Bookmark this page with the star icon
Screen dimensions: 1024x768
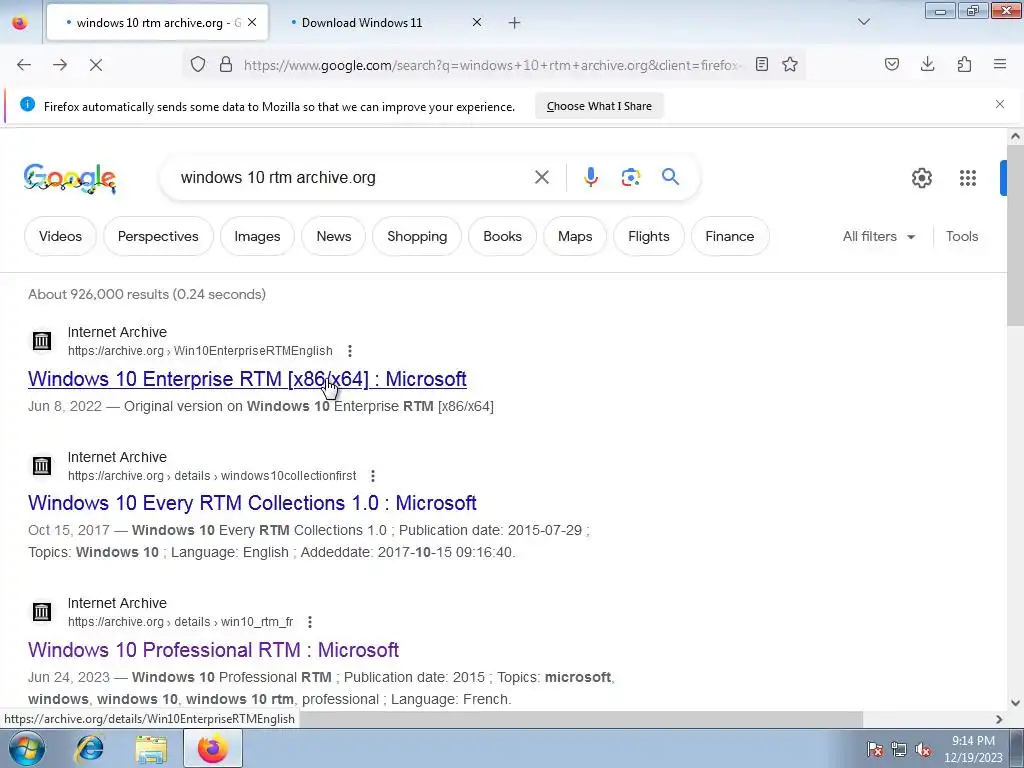[x=790, y=64]
